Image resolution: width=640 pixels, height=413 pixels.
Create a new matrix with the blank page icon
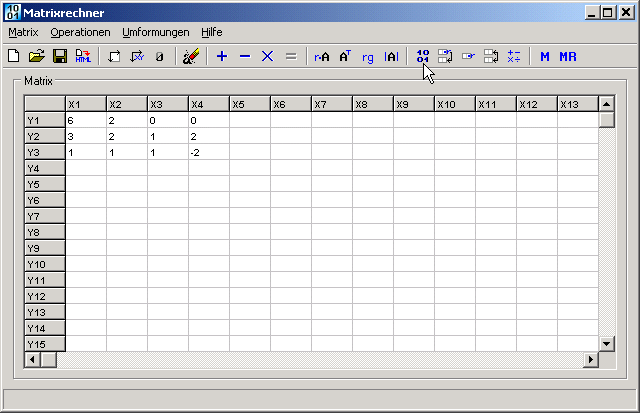tap(13, 56)
